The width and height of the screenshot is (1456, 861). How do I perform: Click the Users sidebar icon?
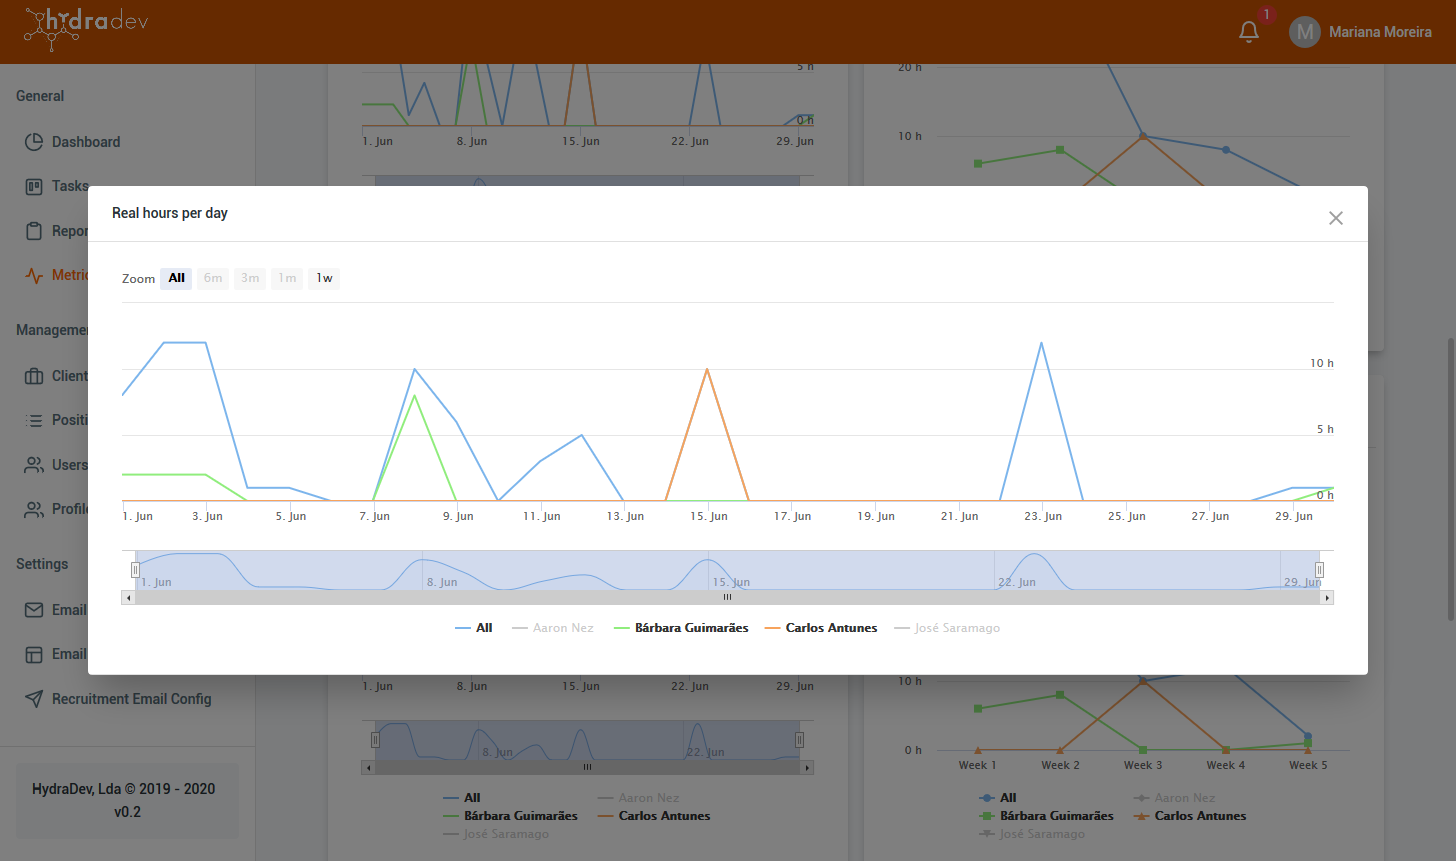34,465
